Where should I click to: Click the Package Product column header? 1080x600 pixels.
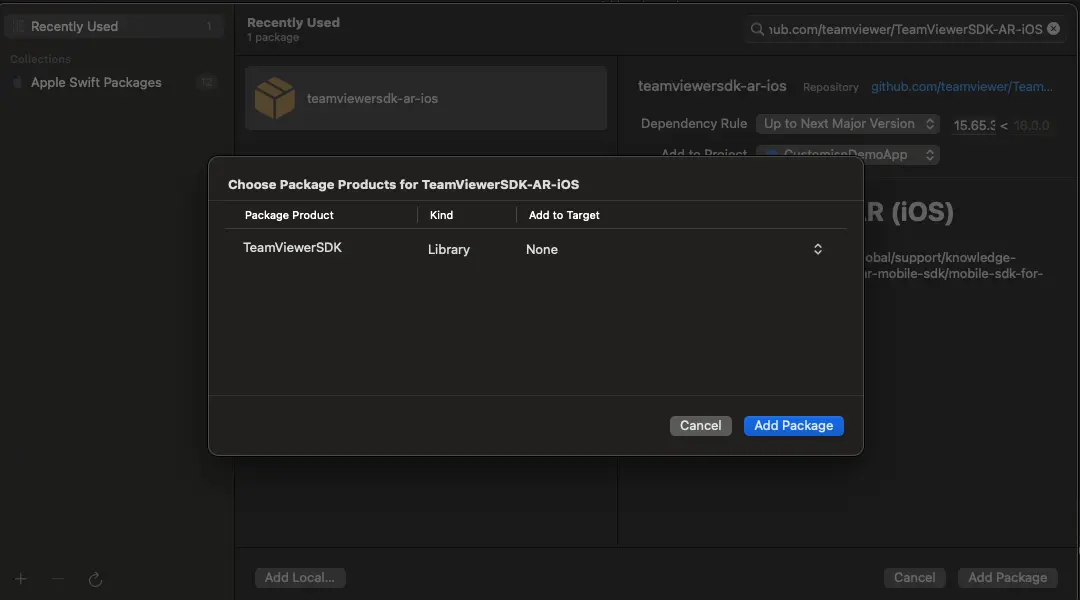click(289, 215)
